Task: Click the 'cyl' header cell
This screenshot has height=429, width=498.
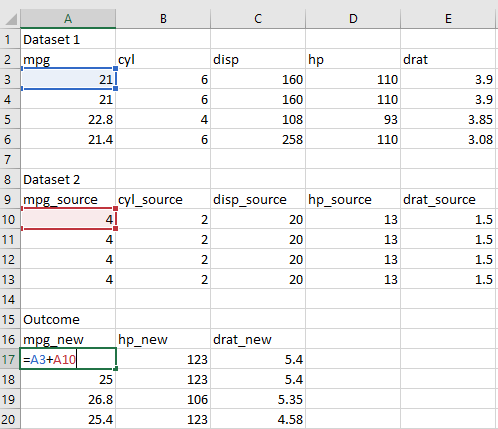Action: [x=163, y=59]
